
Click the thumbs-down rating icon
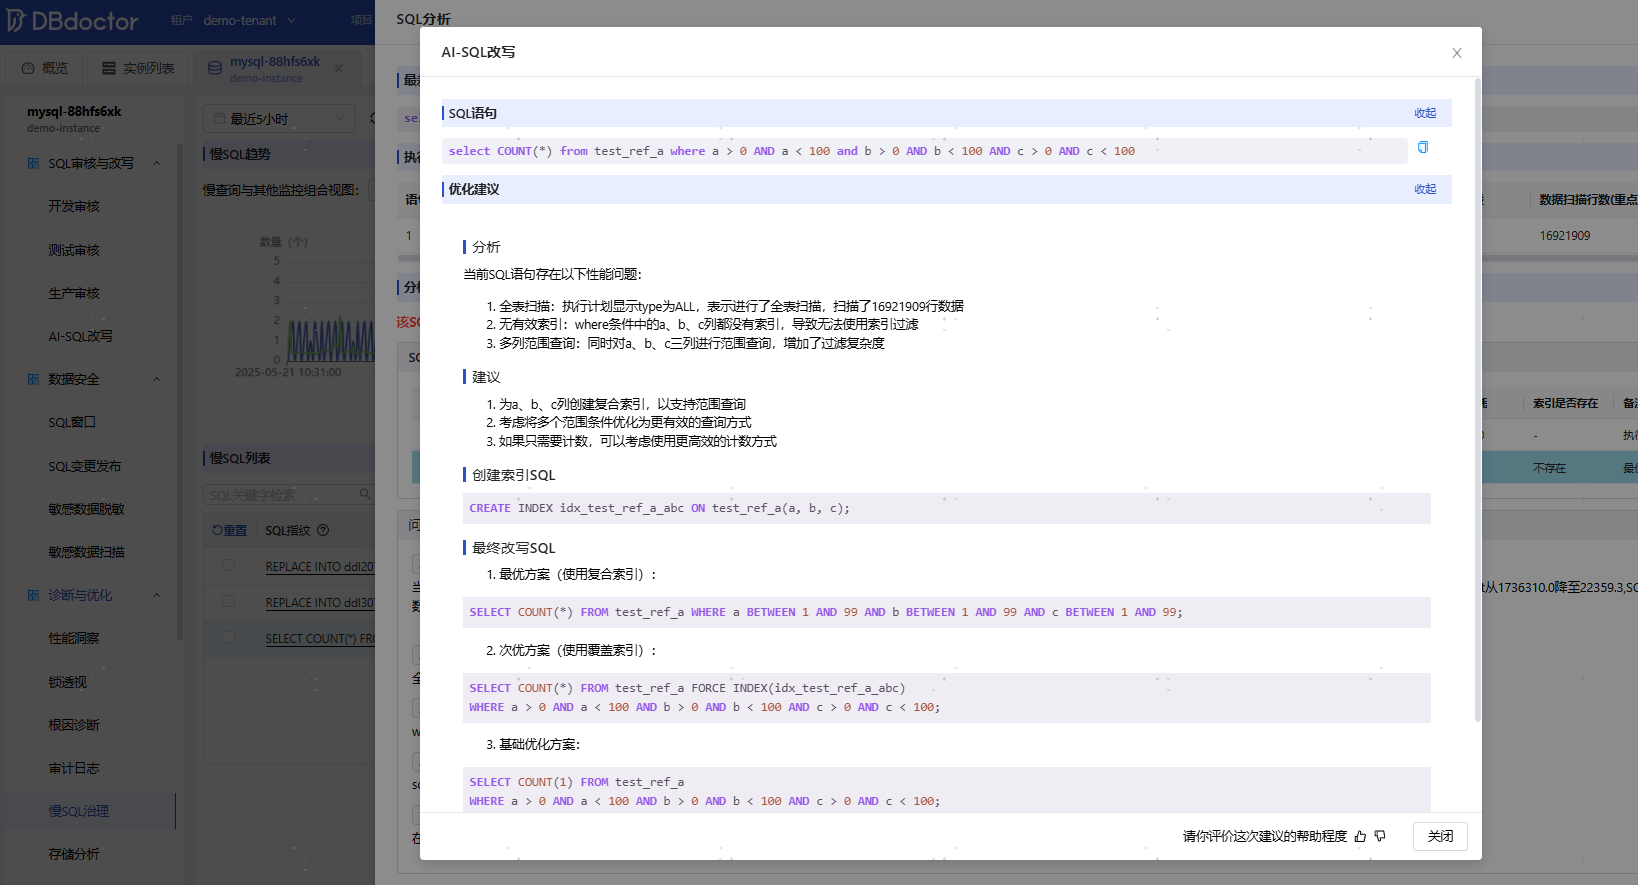point(1380,836)
